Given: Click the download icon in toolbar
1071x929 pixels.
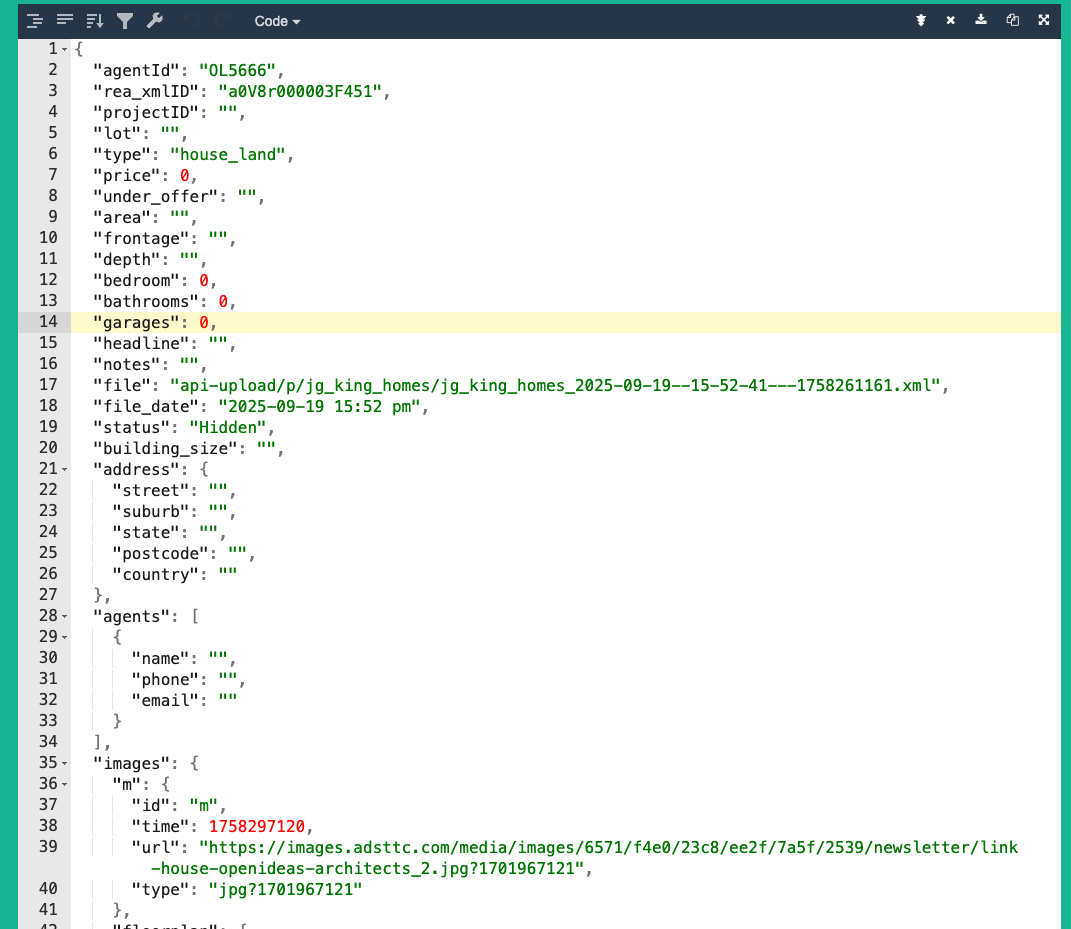Looking at the screenshot, I should click(x=981, y=20).
